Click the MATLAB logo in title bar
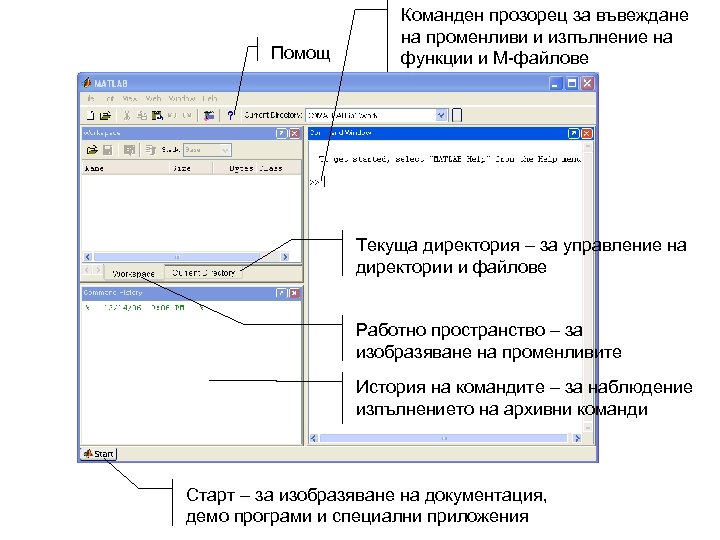The width and height of the screenshot is (720, 540). [x=87, y=83]
